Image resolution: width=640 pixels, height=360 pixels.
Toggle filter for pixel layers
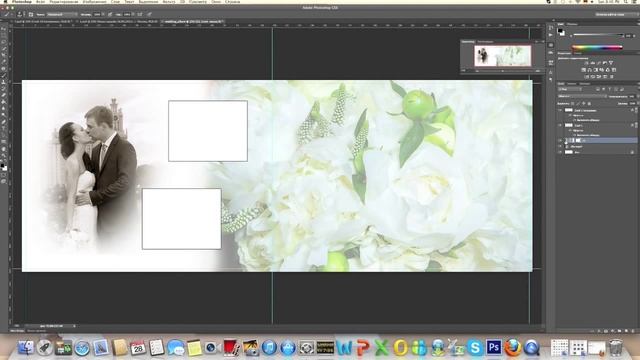[598, 89]
